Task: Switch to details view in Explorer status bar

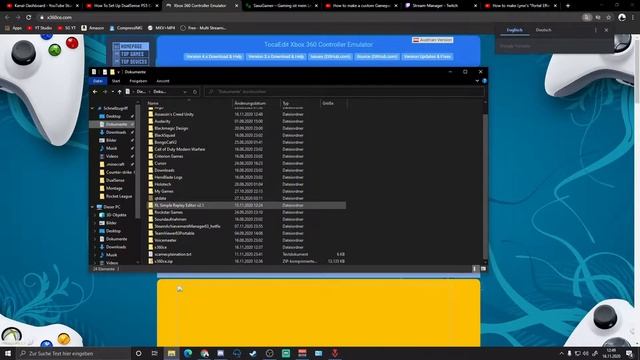Action: [474, 269]
